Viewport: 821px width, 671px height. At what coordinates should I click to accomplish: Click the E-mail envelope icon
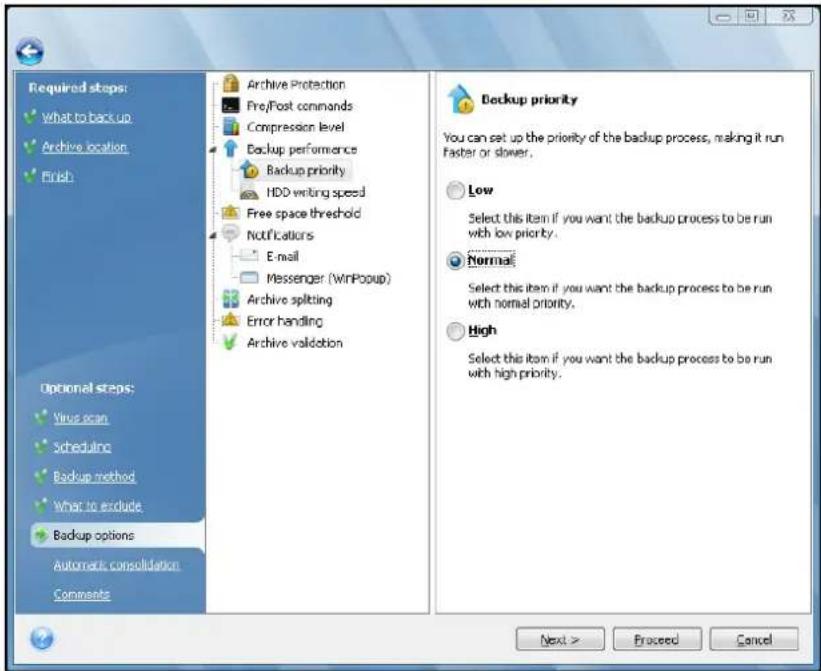pyautogui.click(x=249, y=255)
